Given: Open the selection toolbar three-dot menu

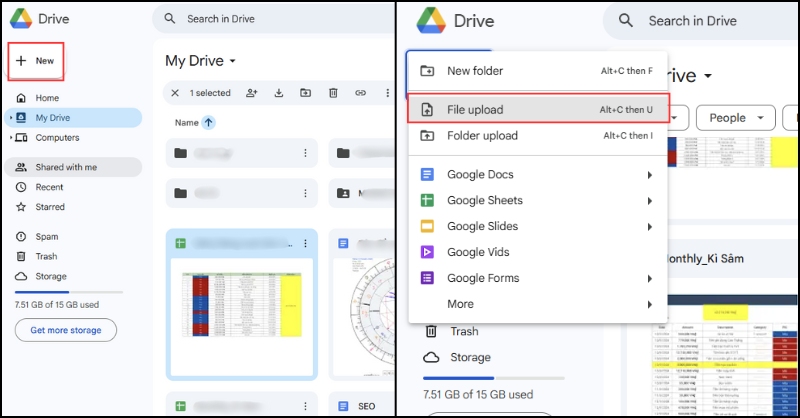Looking at the screenshot, I should pyautogui.click(x=388, y=93).
